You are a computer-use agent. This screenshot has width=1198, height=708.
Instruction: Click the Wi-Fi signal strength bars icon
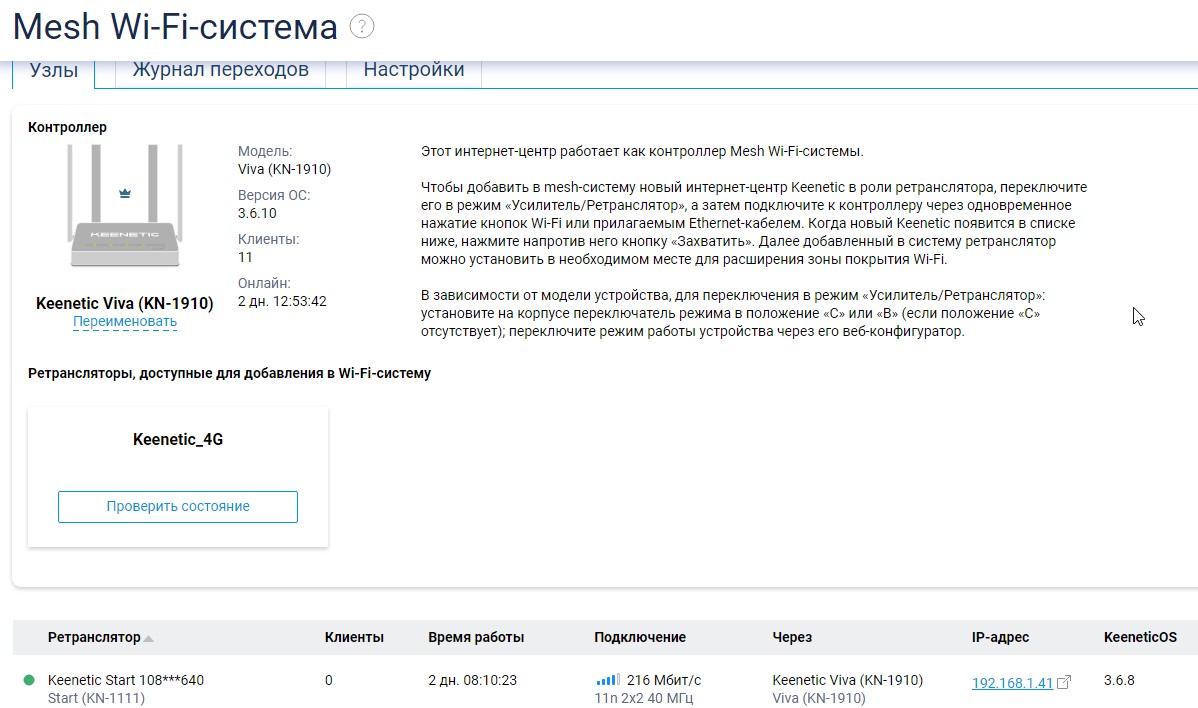(x=607, y=680)
